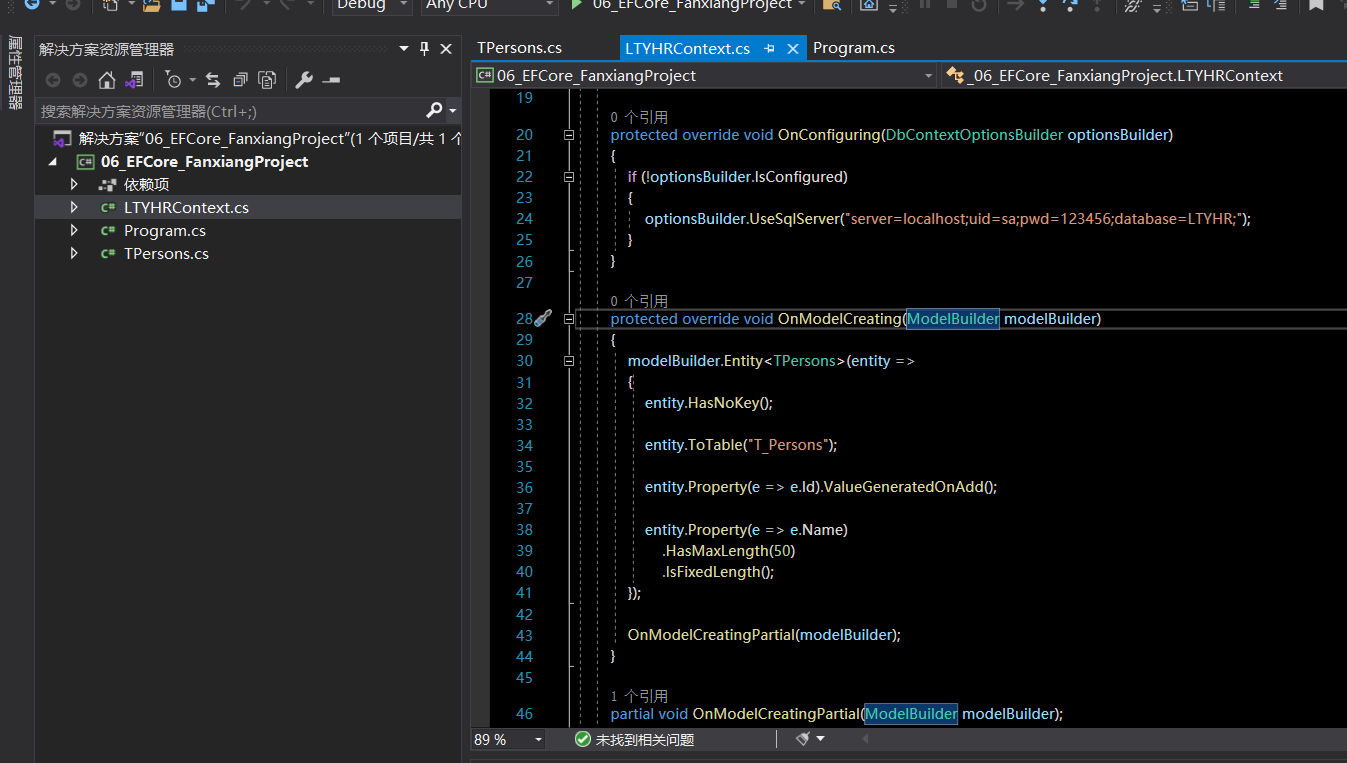Open Solution Explorer window options arrow
The height and width of the screenshot is (763, 1347).
pyautogui.click(x=404, y=48)
